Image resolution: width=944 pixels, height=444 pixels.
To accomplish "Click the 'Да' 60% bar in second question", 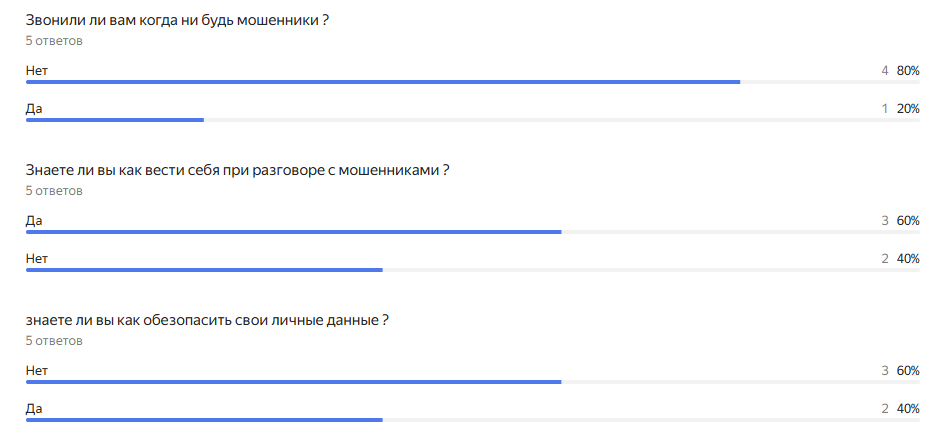I will coord(293,232).
